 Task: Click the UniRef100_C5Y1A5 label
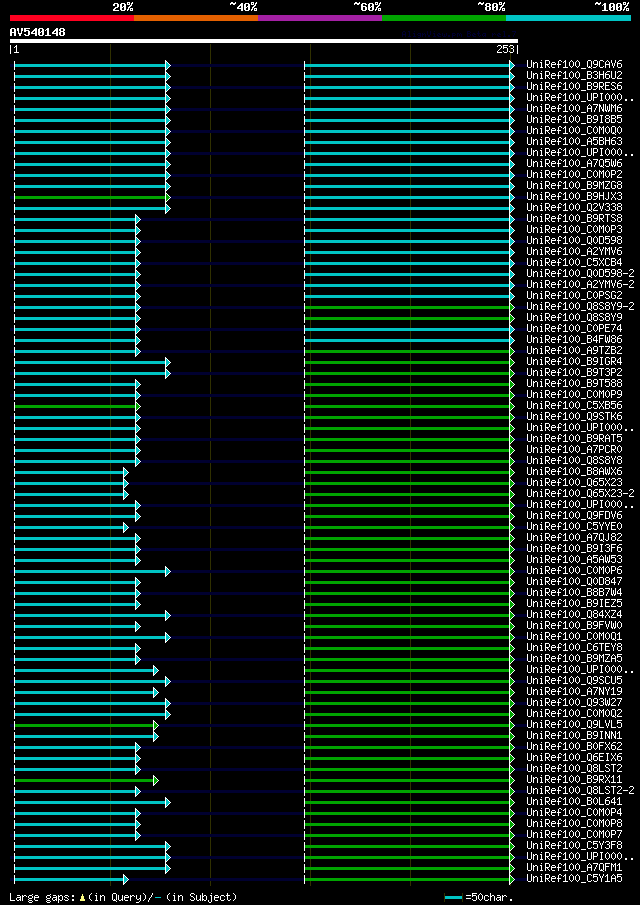pos(574,878)
